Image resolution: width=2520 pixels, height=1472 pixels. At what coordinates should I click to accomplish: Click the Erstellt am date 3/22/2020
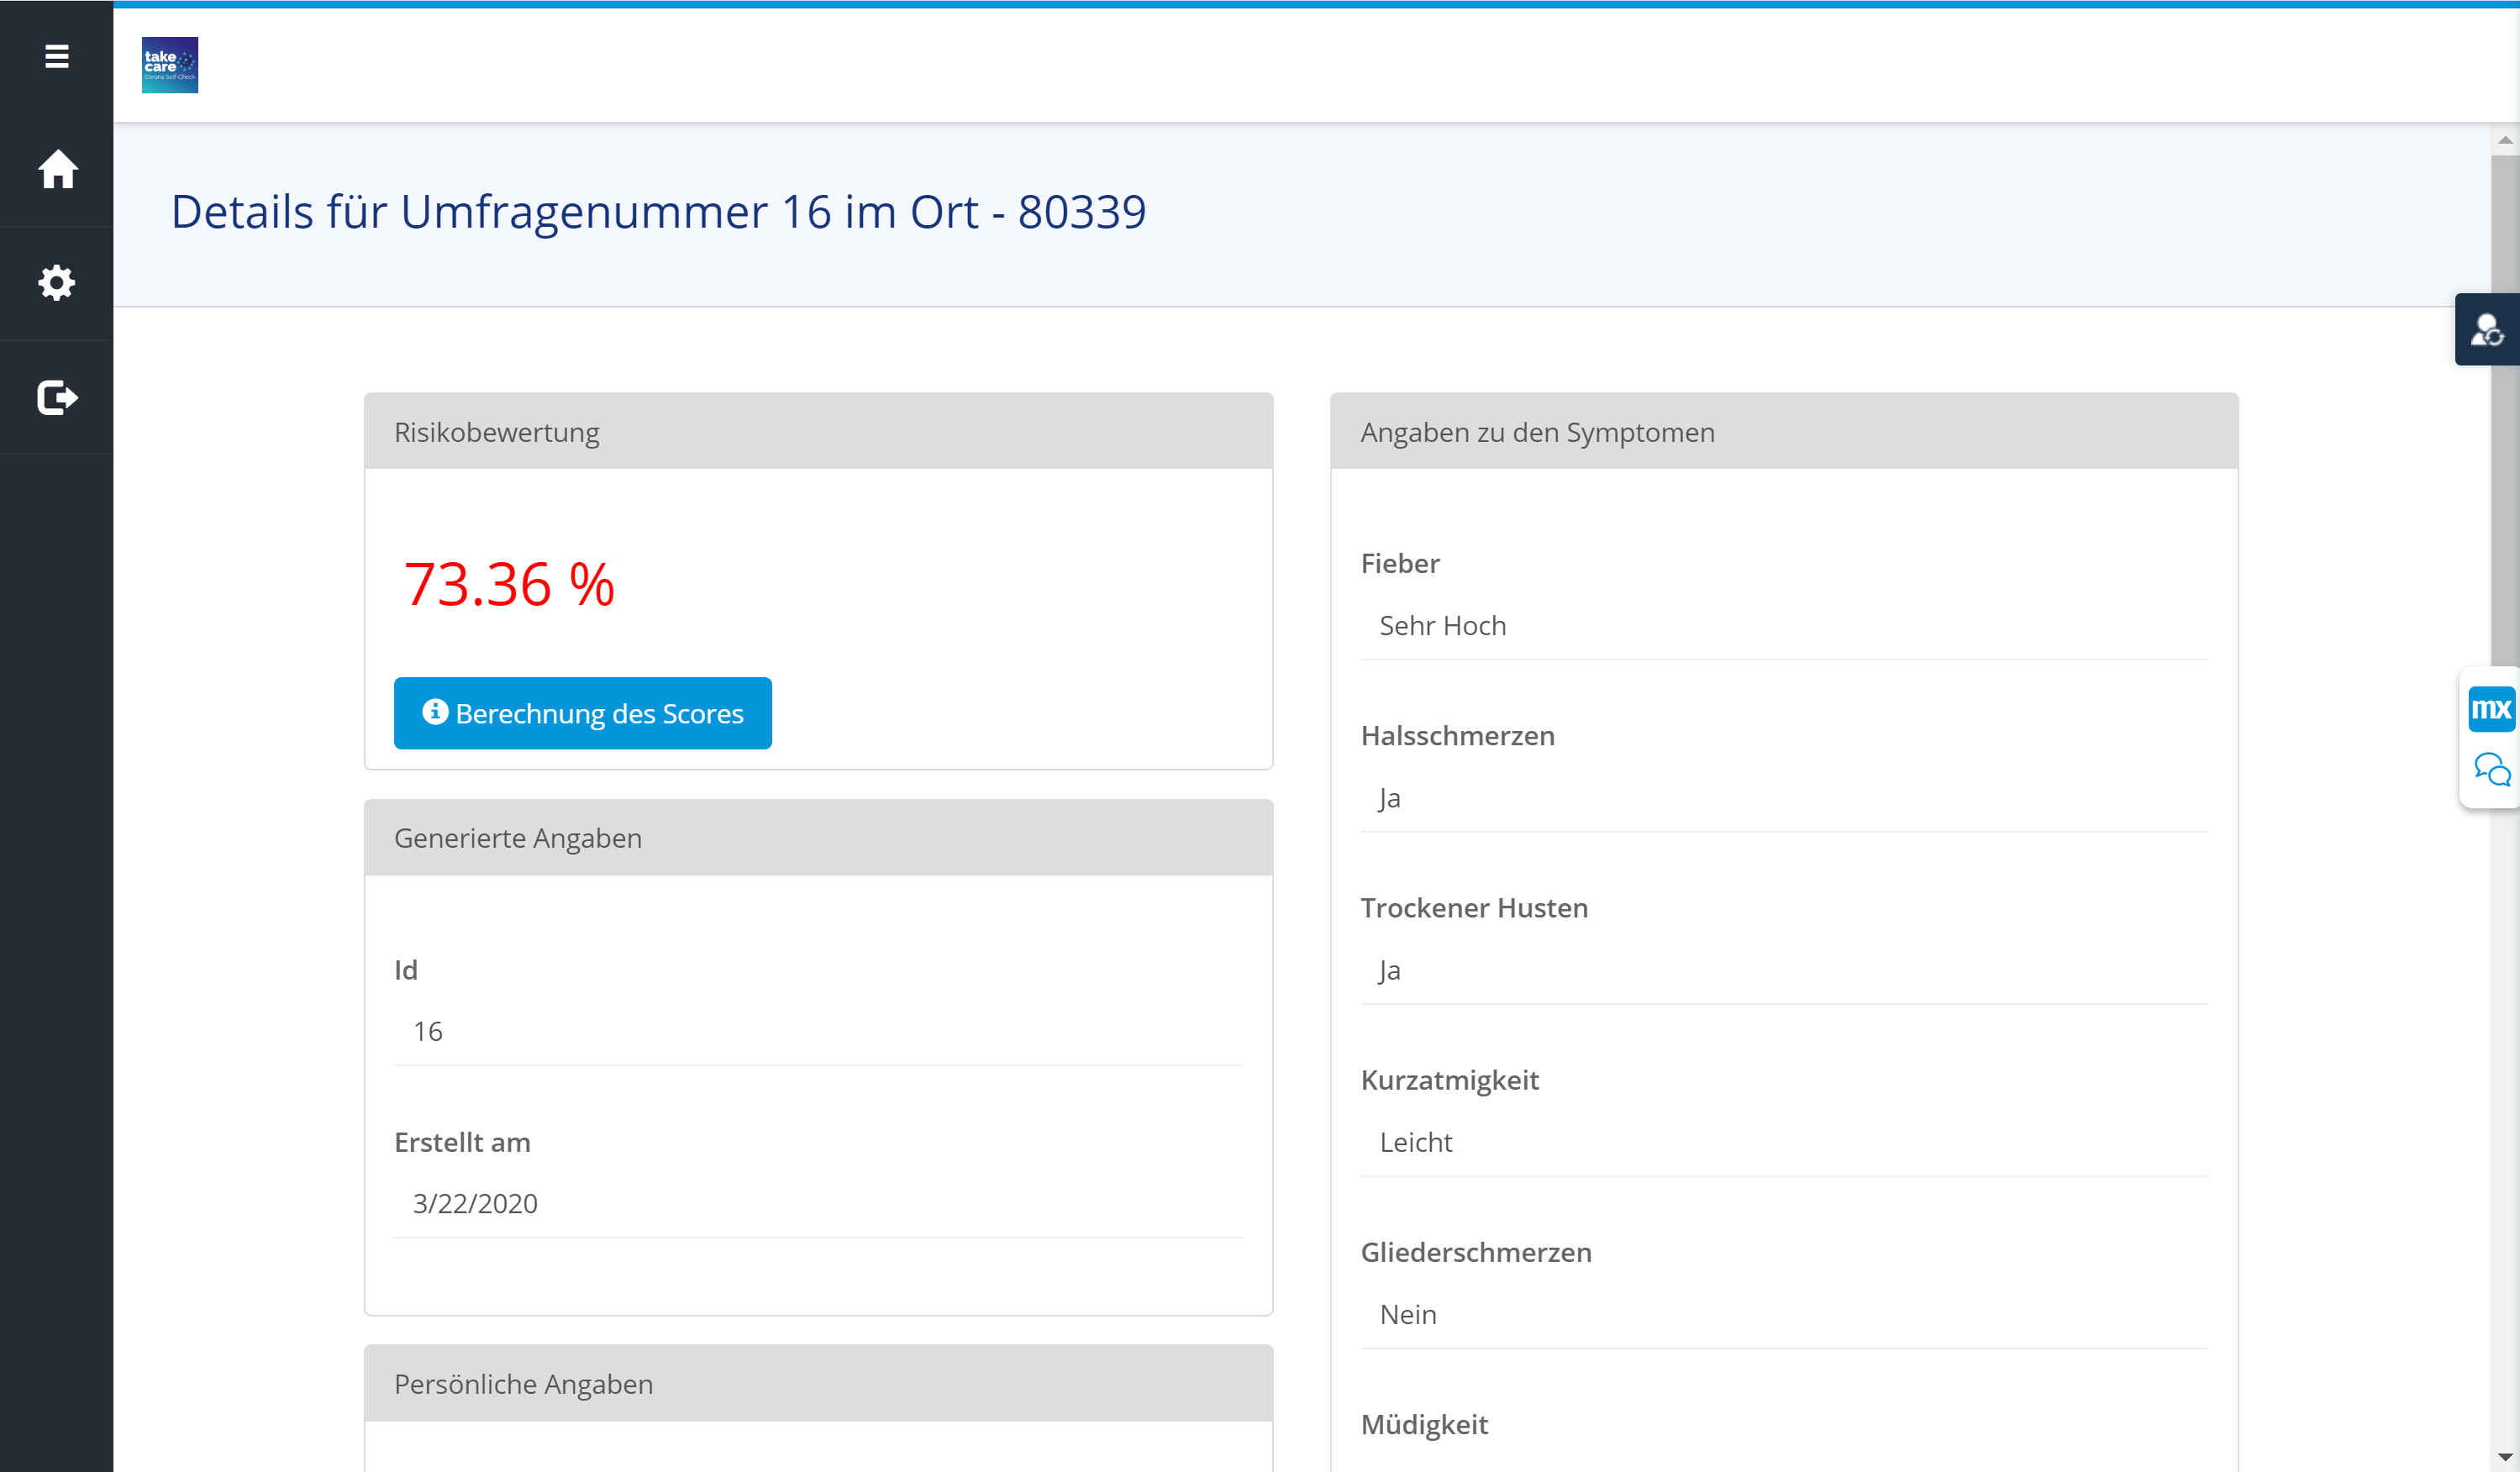click(475, 1203)
